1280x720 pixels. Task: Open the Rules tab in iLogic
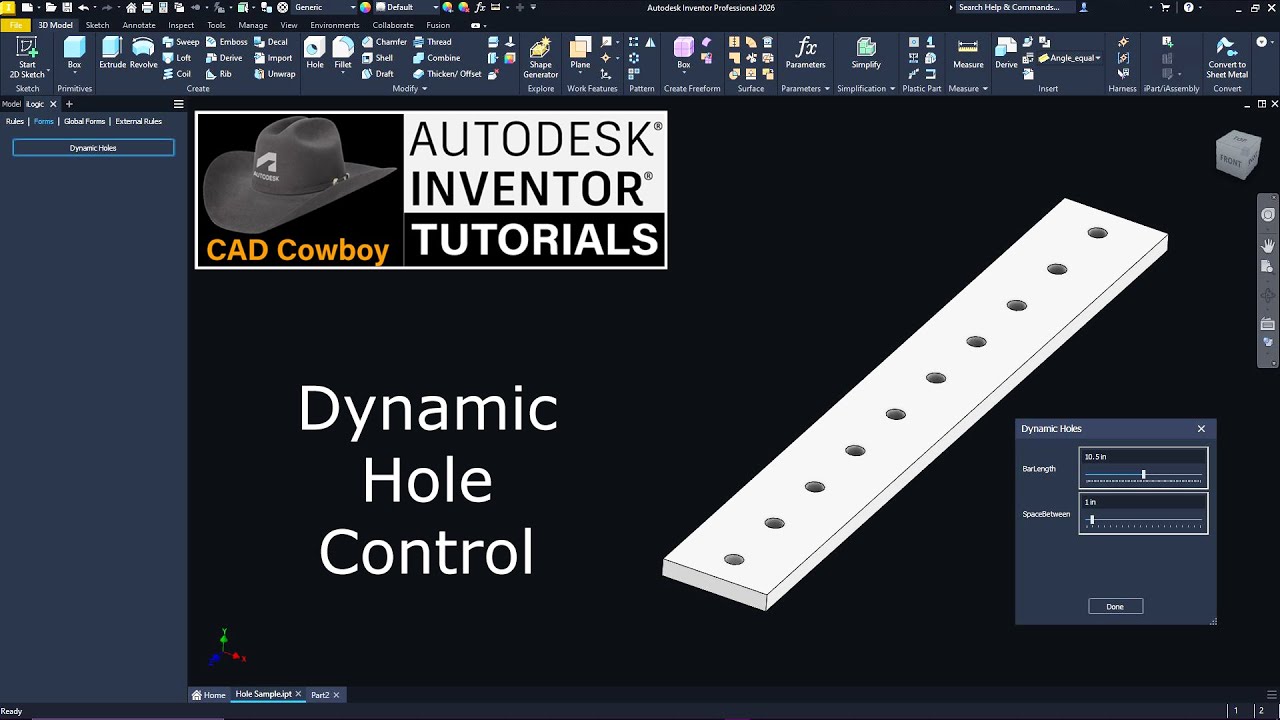(15, 121)
